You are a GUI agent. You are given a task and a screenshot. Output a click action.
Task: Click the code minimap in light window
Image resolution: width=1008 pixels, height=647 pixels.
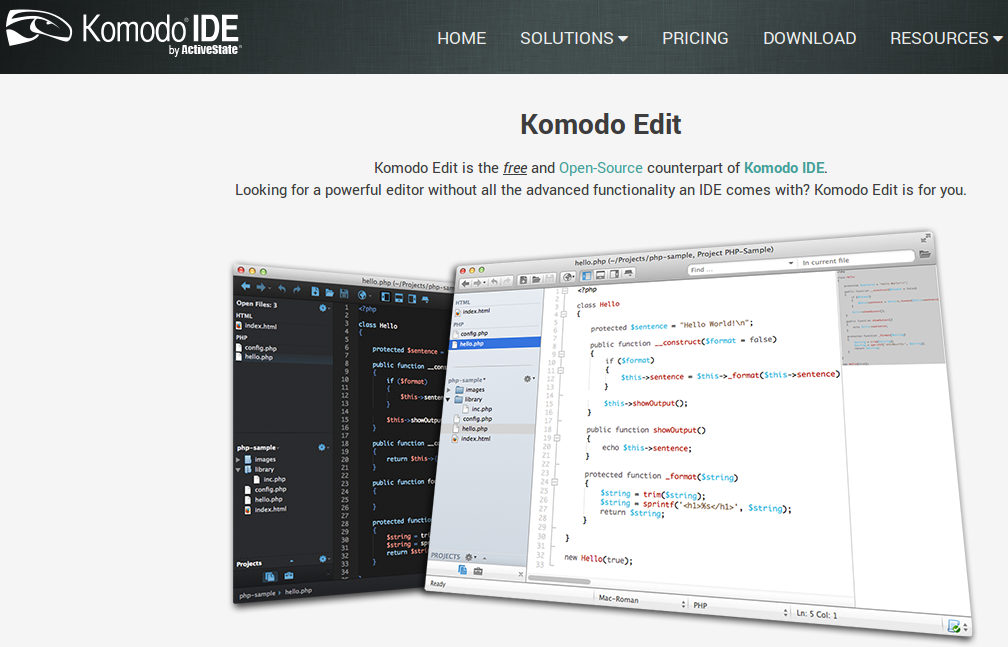(x=891, y=316)
